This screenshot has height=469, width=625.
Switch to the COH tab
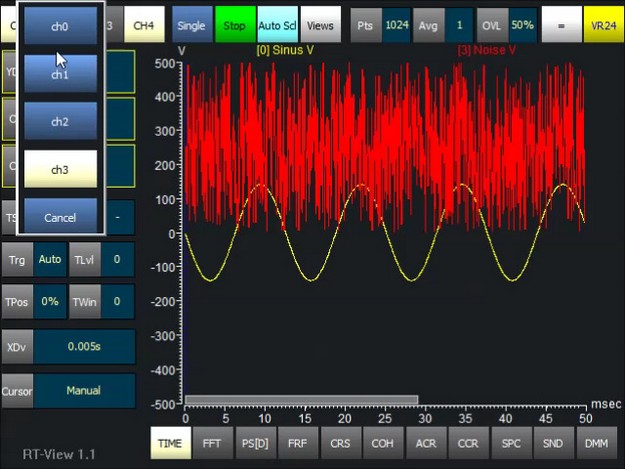coord(382,441)
